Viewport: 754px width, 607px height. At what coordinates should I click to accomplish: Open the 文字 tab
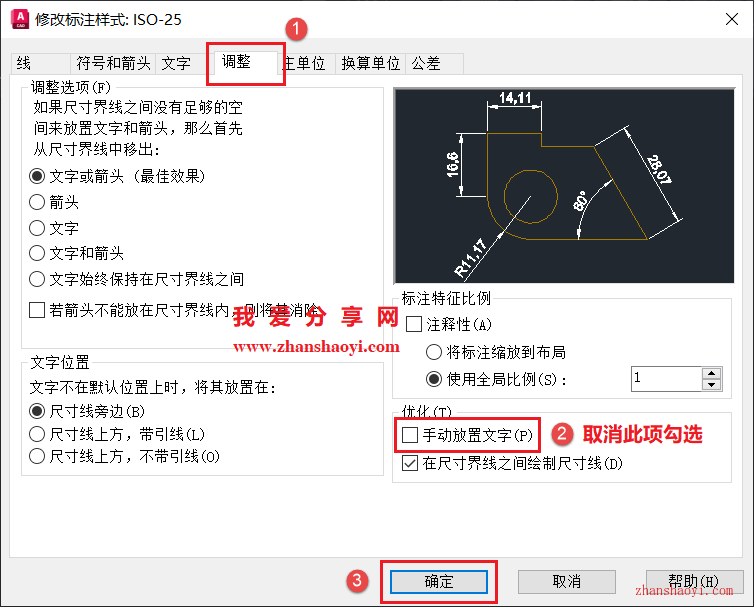click(x=176, y=63)
